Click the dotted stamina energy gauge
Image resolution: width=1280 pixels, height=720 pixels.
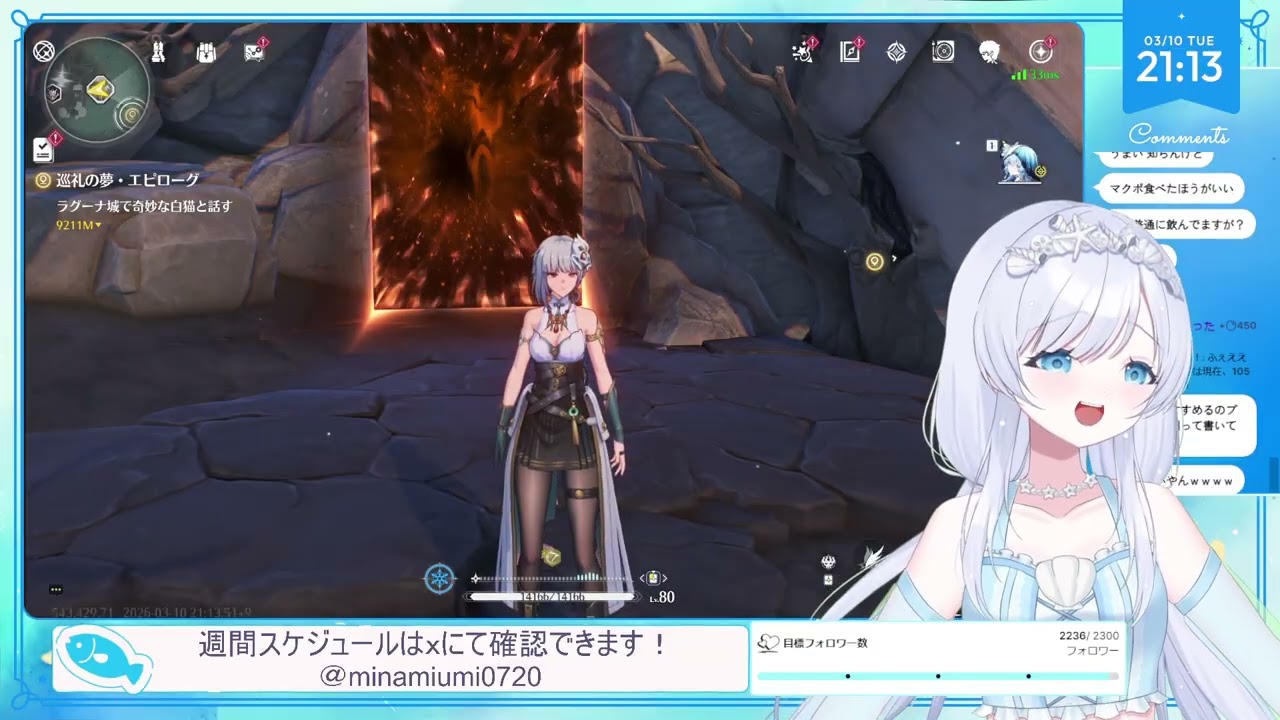click(x=551, y=578)
